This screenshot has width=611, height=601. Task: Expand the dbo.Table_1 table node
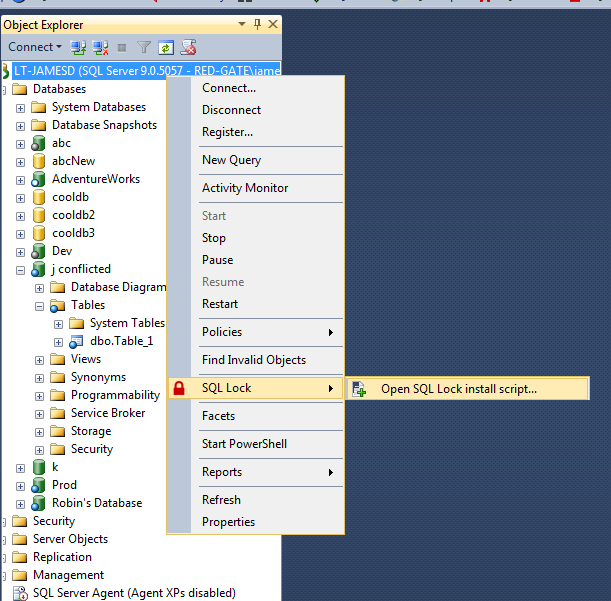(58, 341)
